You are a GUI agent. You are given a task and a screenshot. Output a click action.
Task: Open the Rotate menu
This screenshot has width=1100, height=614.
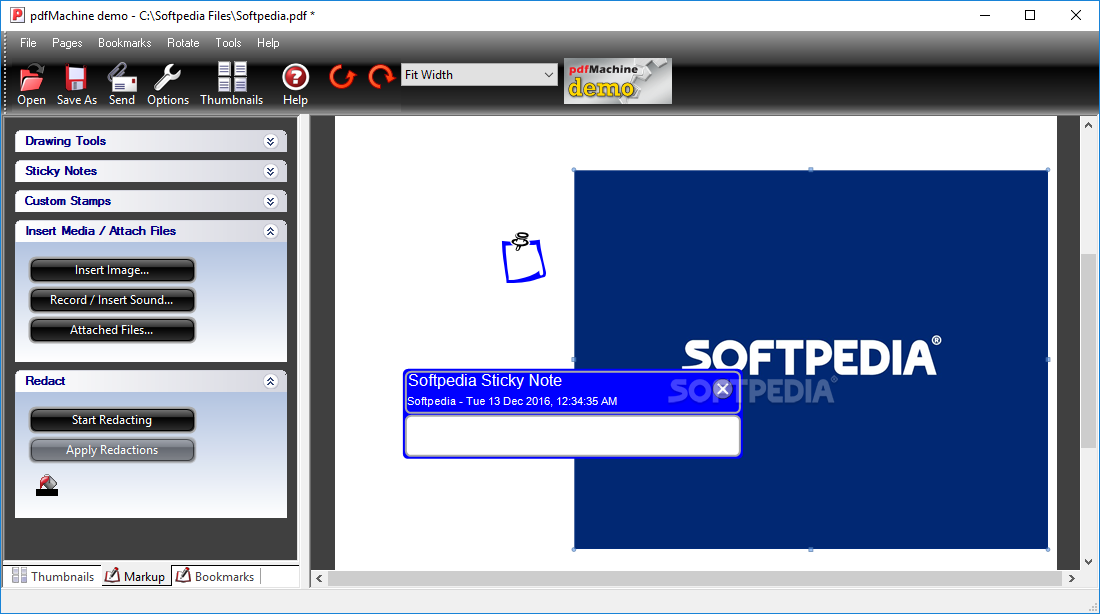183,43
